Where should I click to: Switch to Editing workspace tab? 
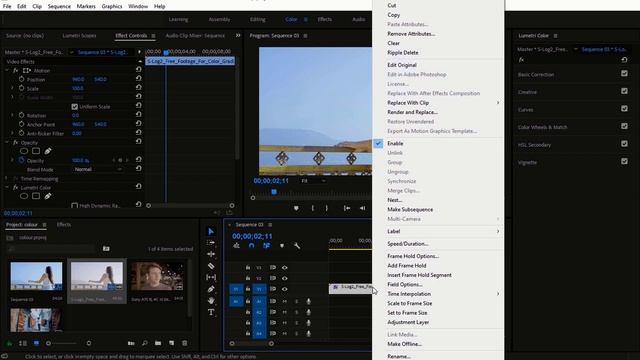click(258, 19)
